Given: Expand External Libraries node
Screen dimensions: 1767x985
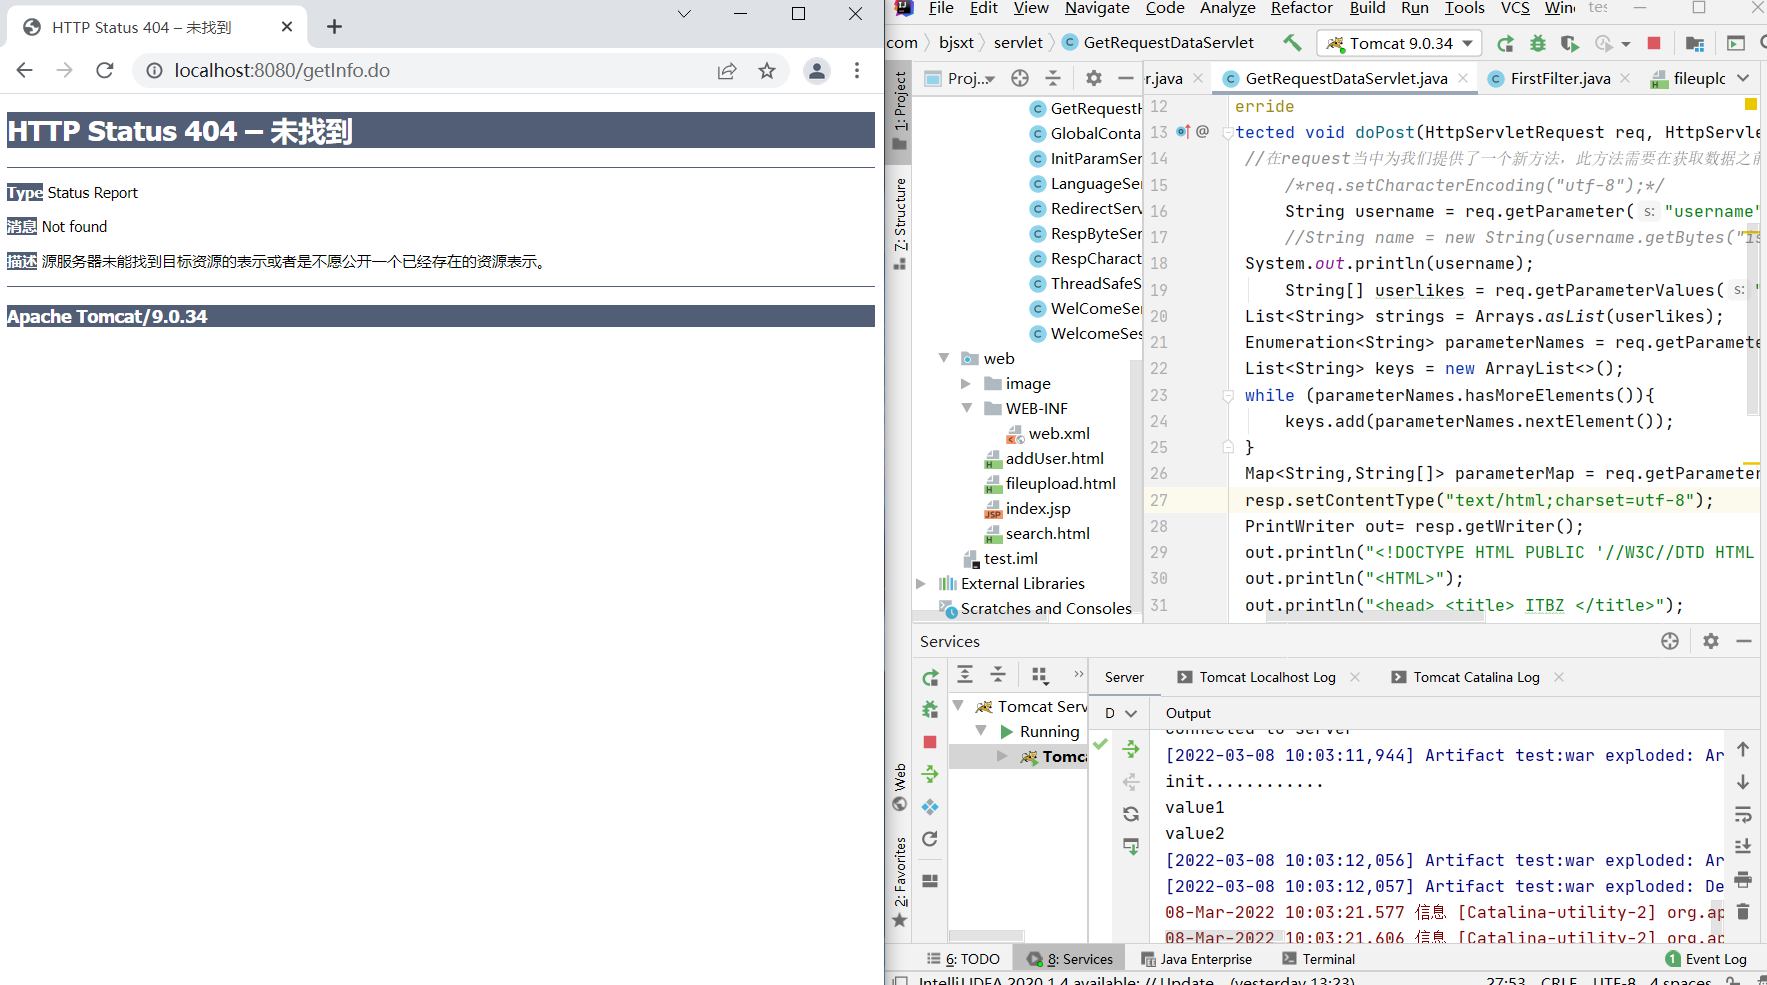Looking at the screenshot, I should point(921,583).
